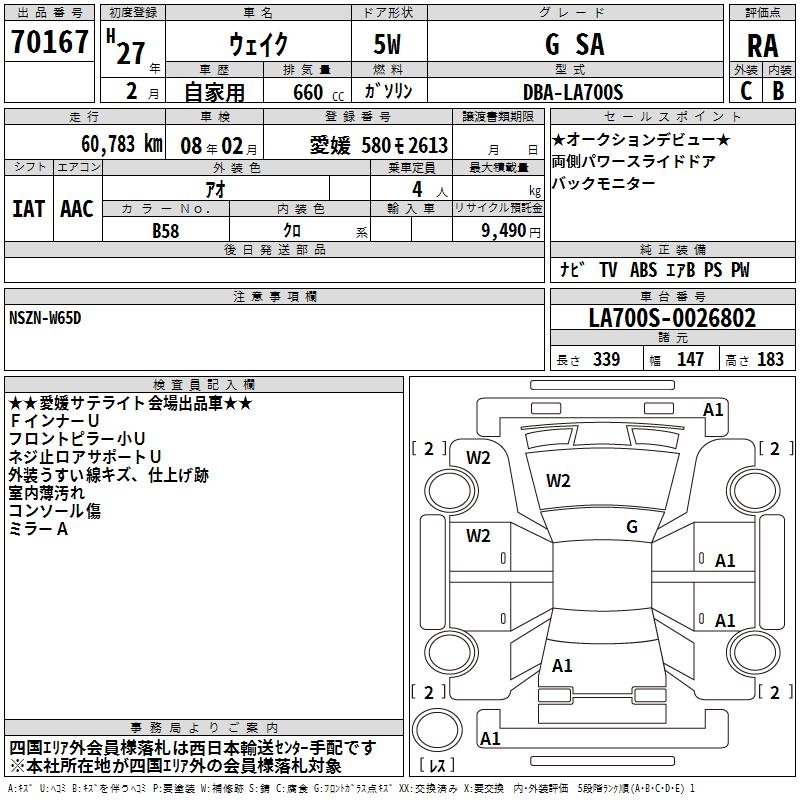Click recycle deposit 9,490円
800x800 pixels.
511,231
